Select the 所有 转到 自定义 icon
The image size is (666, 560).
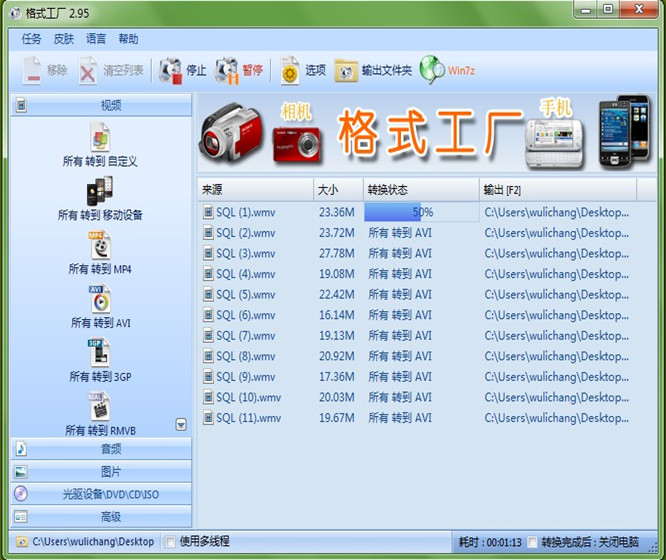pos(100,137)
